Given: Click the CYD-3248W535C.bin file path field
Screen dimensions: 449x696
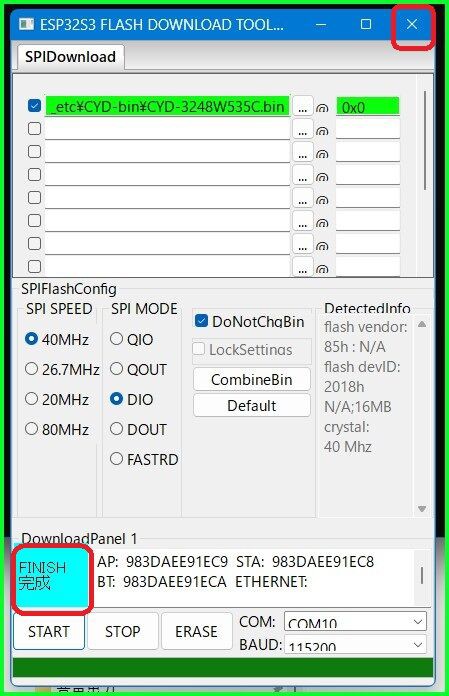Looking at the screenshot, I should click(167, 107).
